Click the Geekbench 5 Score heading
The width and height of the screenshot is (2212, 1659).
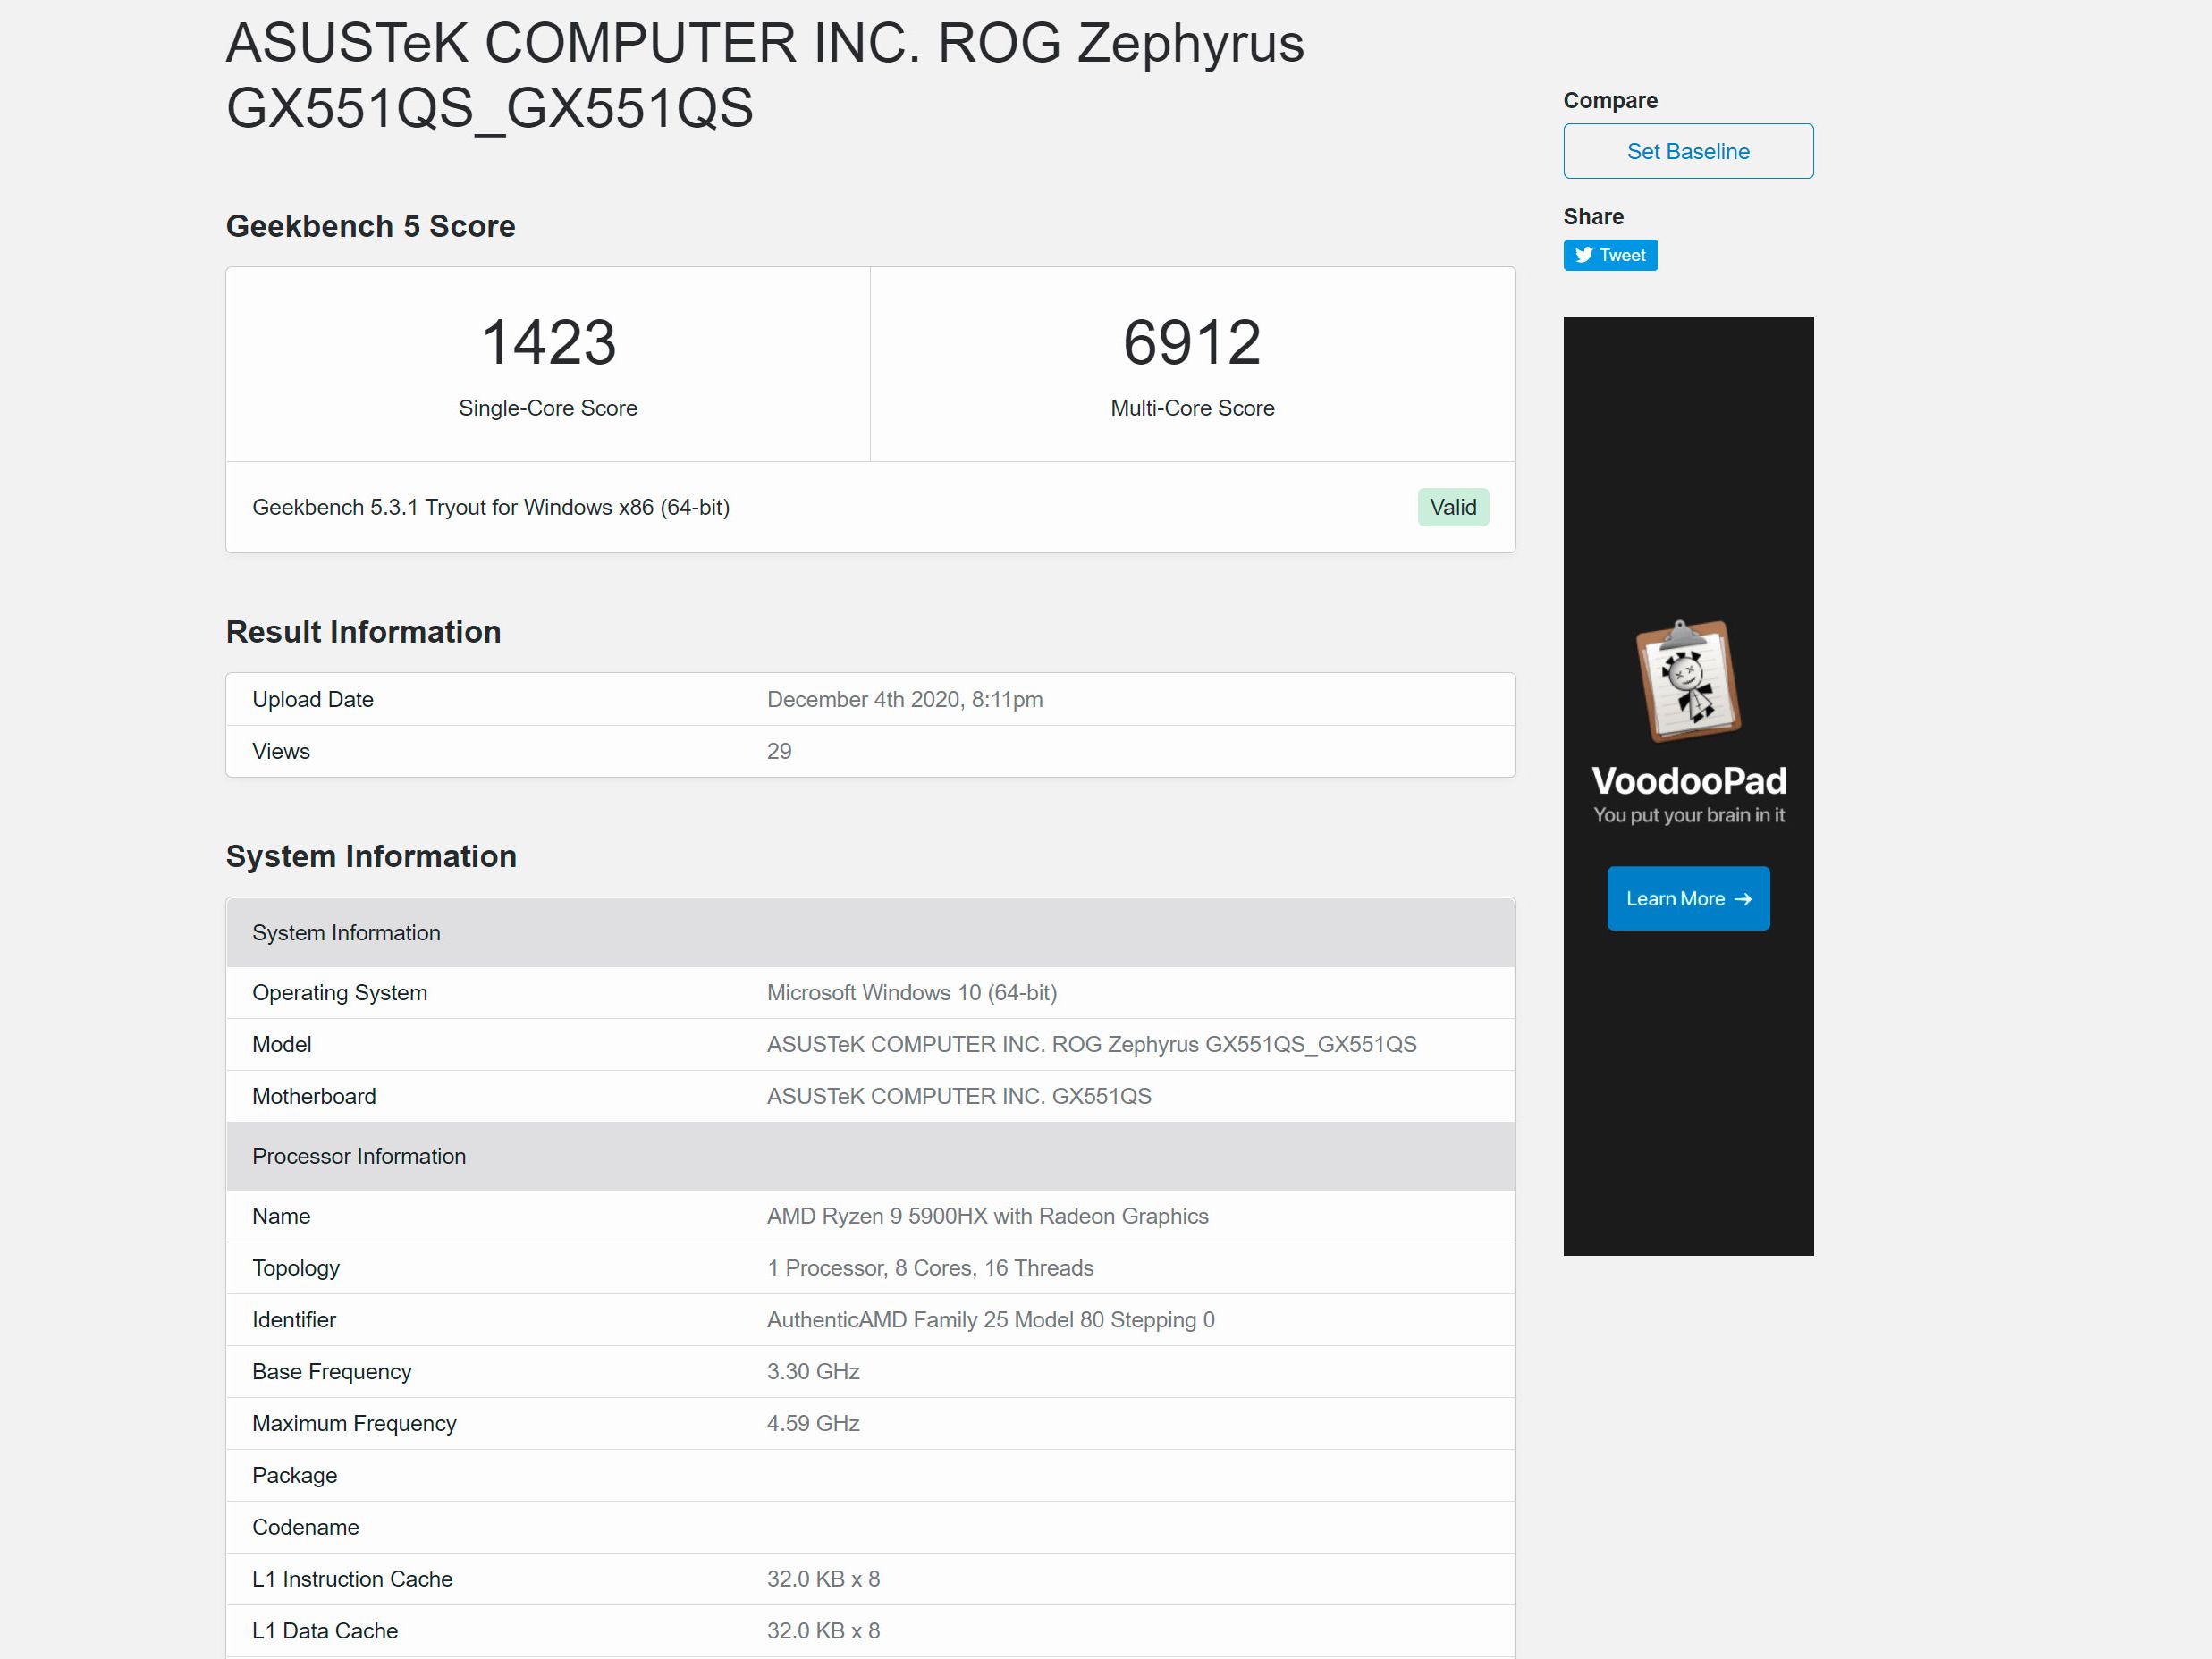click(x=370, y=226)
